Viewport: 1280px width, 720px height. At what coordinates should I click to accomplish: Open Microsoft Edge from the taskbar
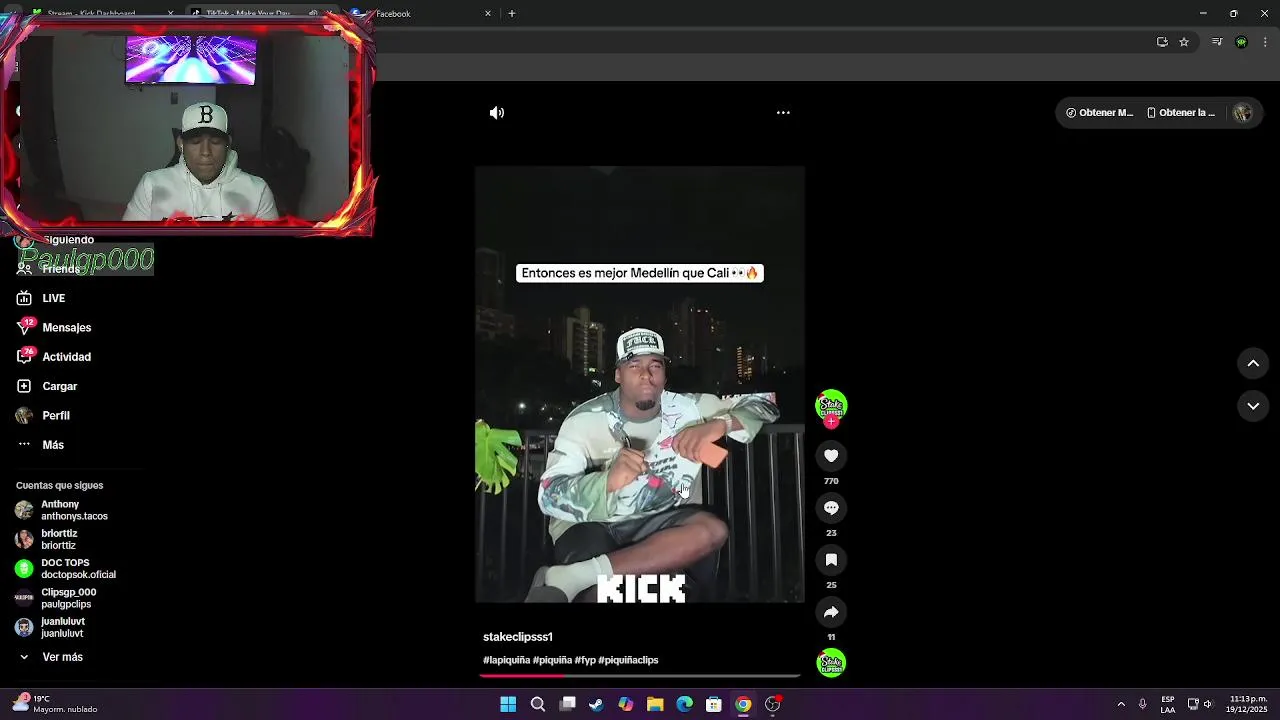point(684,704)
